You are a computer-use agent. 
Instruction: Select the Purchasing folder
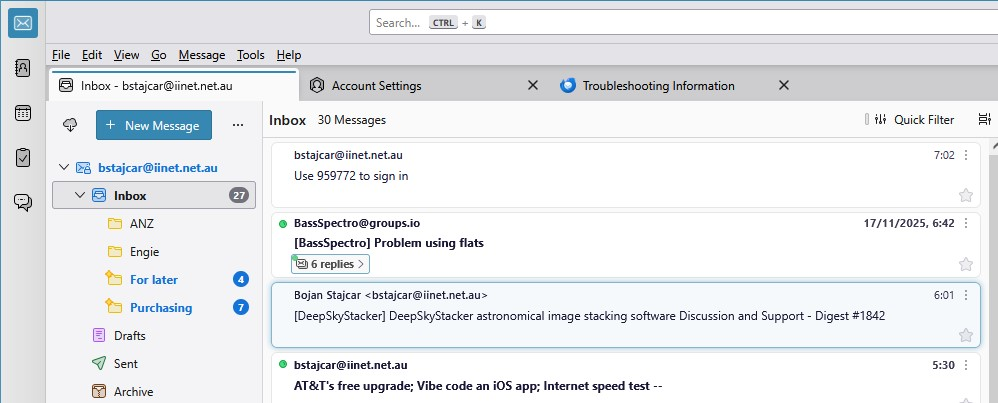(160, 308)
